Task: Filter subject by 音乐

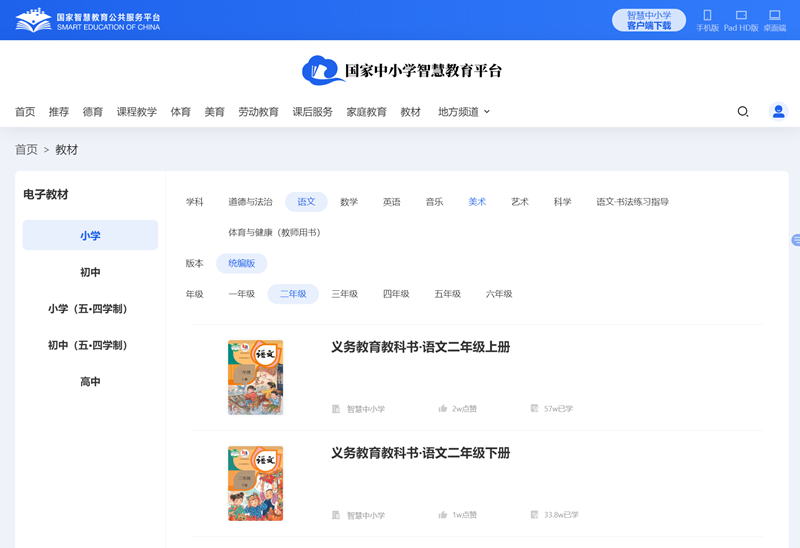Action: click(x=434, y=202)
